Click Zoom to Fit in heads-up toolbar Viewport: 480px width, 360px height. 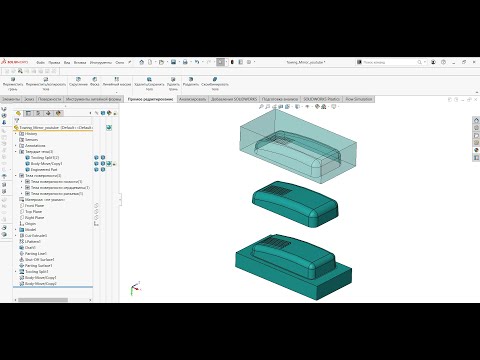261,107
